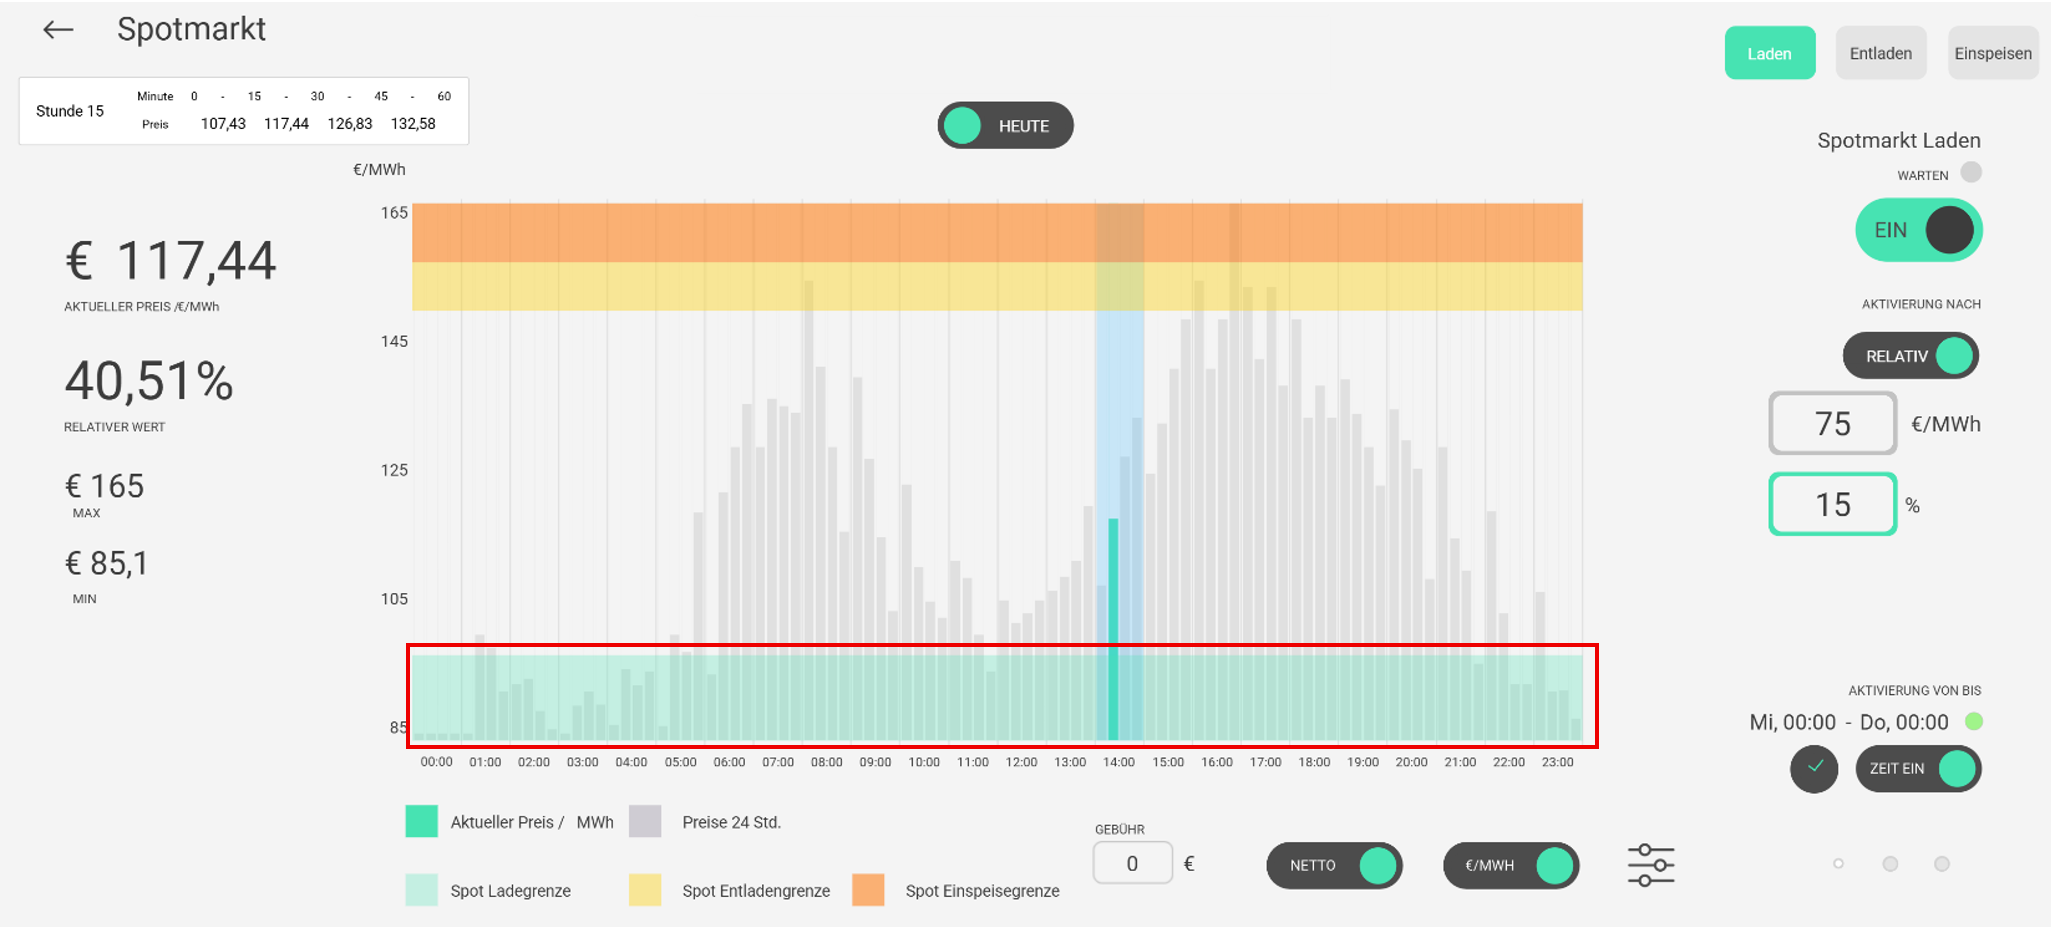Select the last page indicator dot

pos(1941,864)
